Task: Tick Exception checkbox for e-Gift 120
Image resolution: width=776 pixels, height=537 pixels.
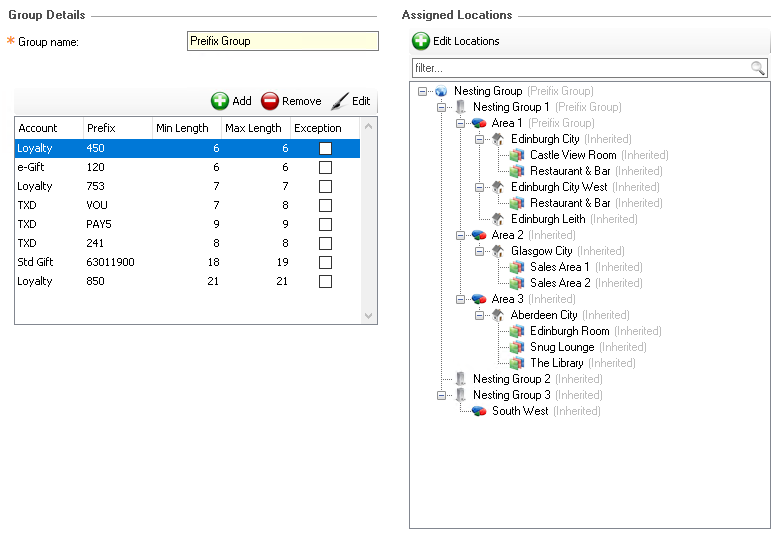Action: (x=325, y=167)
